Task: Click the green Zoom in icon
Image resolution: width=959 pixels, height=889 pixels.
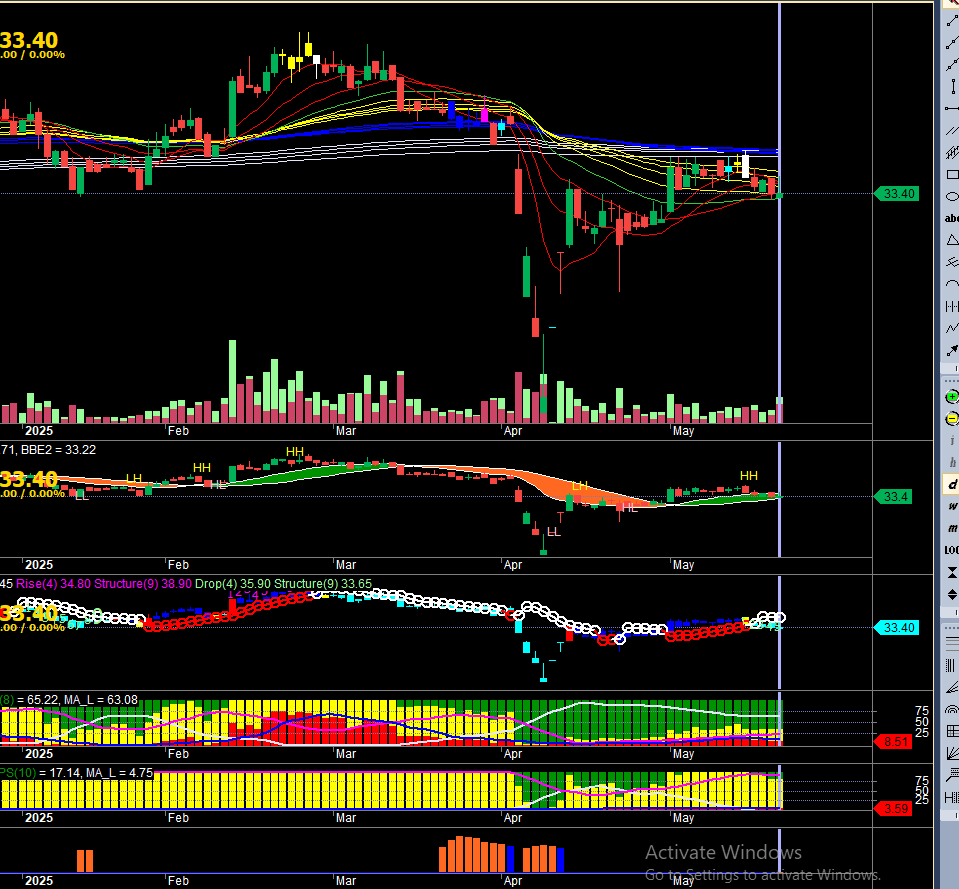Action: [952, 397]
